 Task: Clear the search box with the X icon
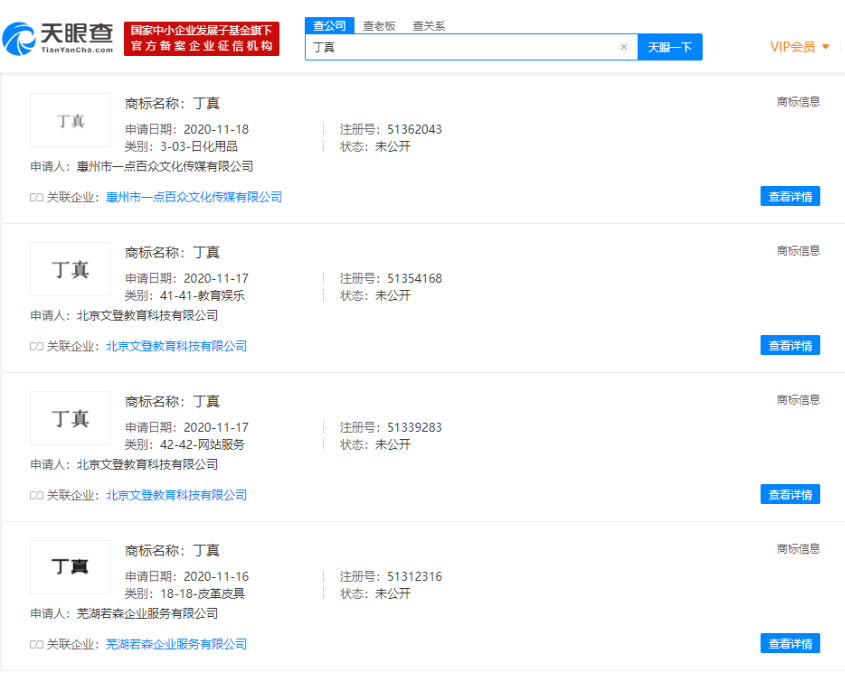[x=624, y=47]
